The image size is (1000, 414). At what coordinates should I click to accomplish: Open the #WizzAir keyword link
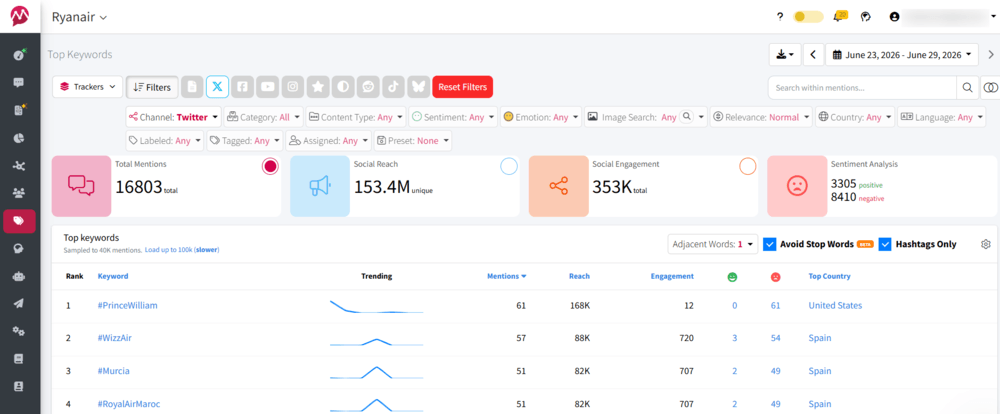tap(115, 338)
